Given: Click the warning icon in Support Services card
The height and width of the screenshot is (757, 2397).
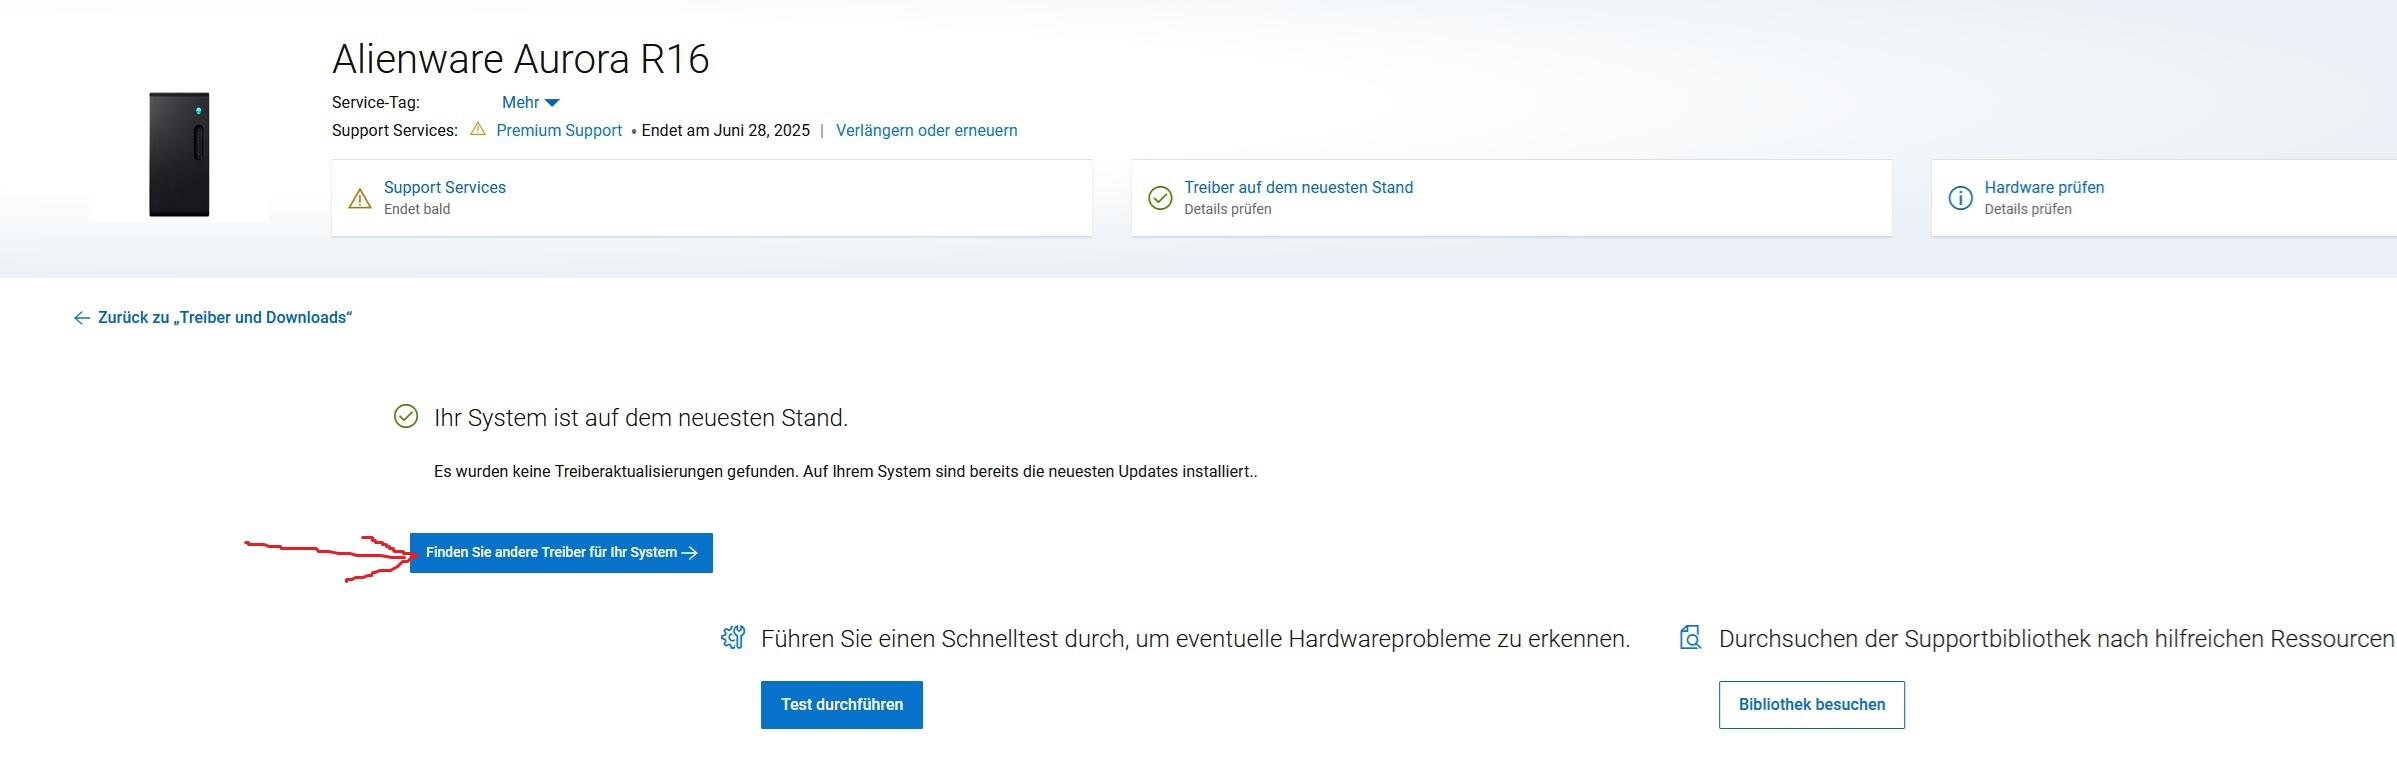Looking at the screenshot, I should 359,198.
